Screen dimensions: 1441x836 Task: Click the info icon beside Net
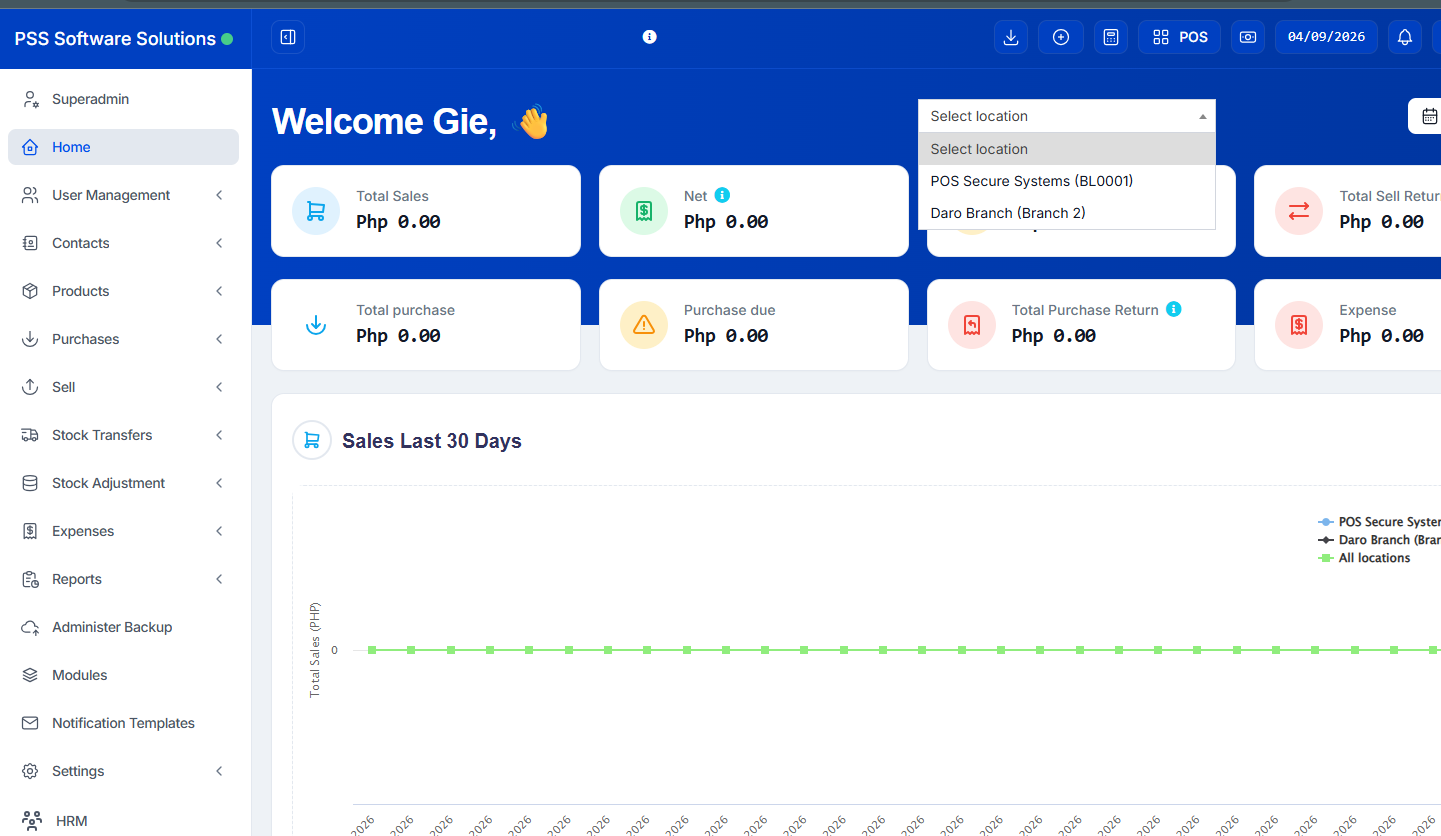click(x=723, y=195)
